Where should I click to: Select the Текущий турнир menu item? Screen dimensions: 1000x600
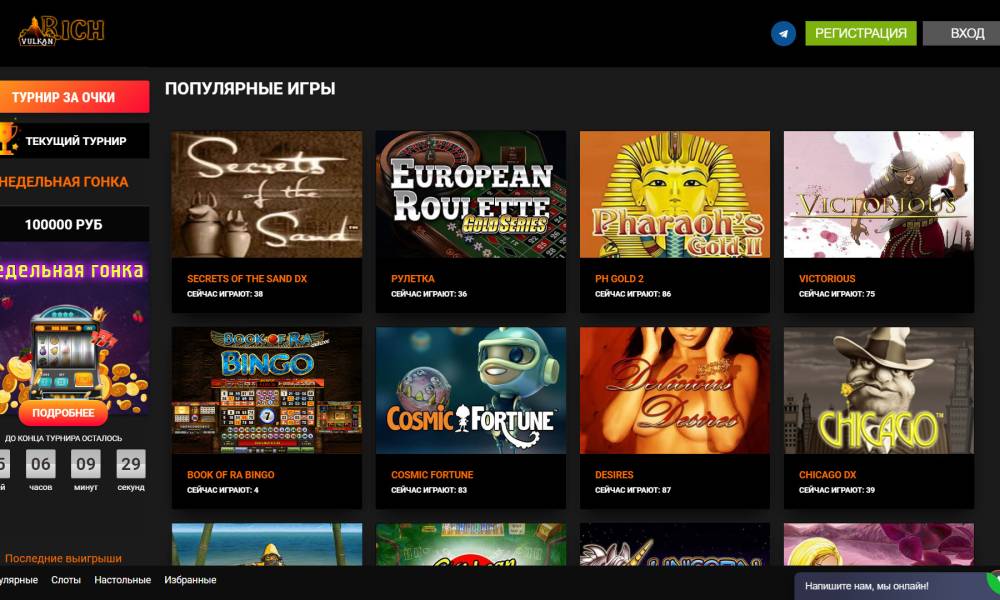tap(76, 141)
